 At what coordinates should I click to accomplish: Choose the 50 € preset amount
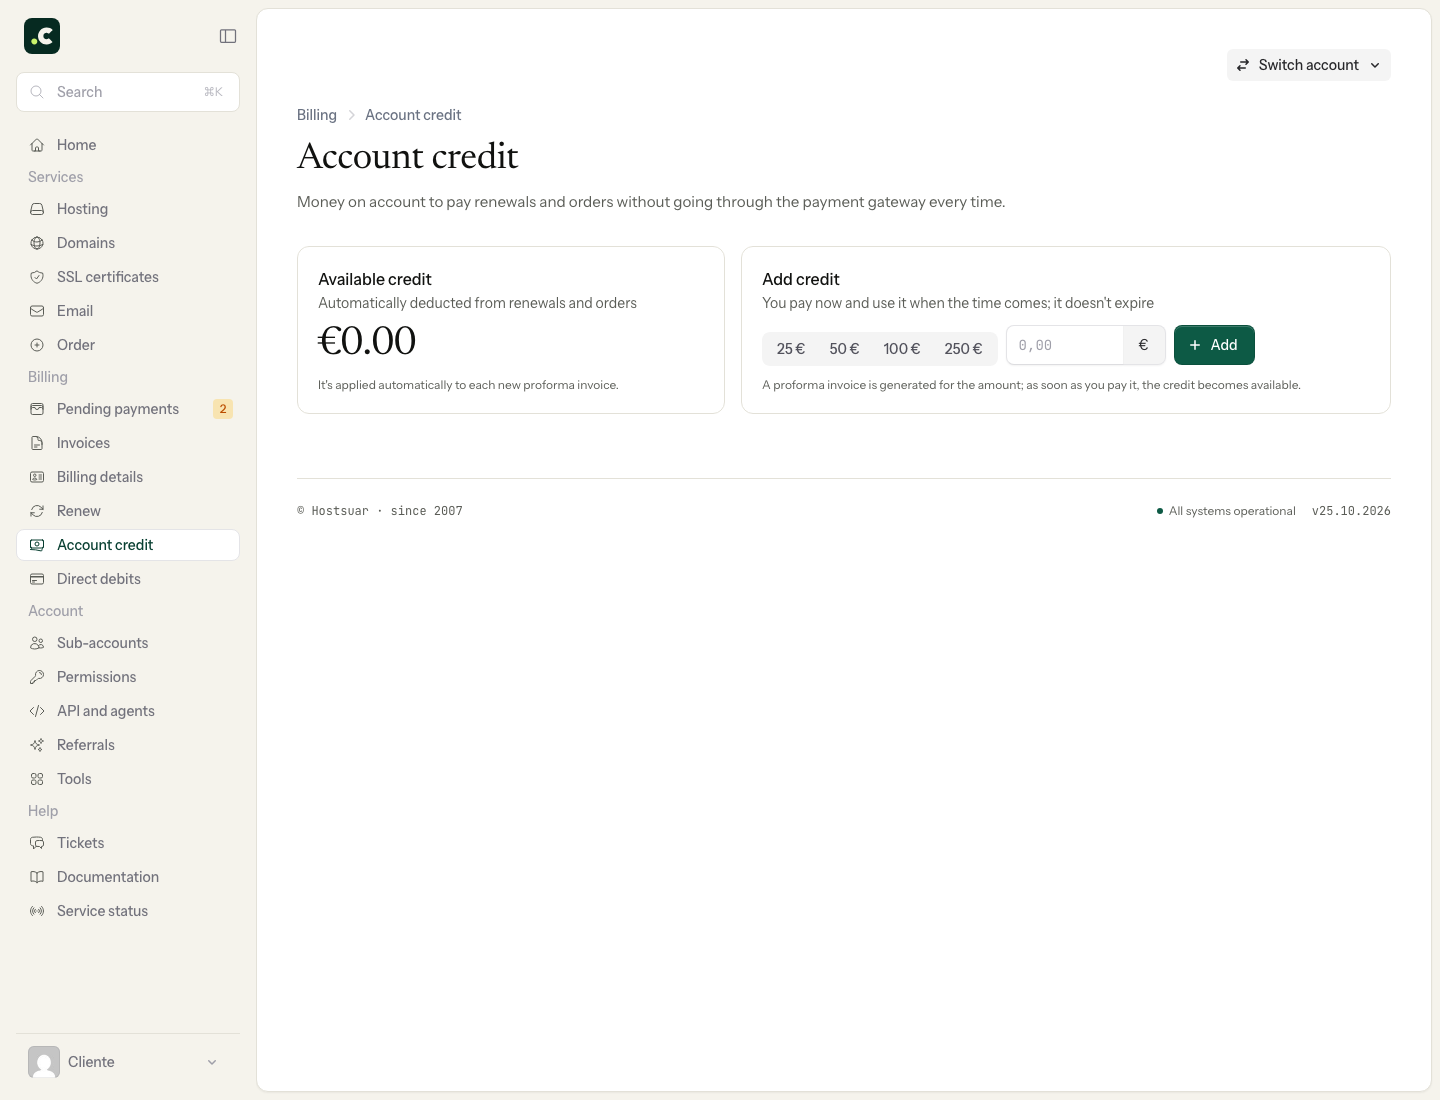click(844, 349)
